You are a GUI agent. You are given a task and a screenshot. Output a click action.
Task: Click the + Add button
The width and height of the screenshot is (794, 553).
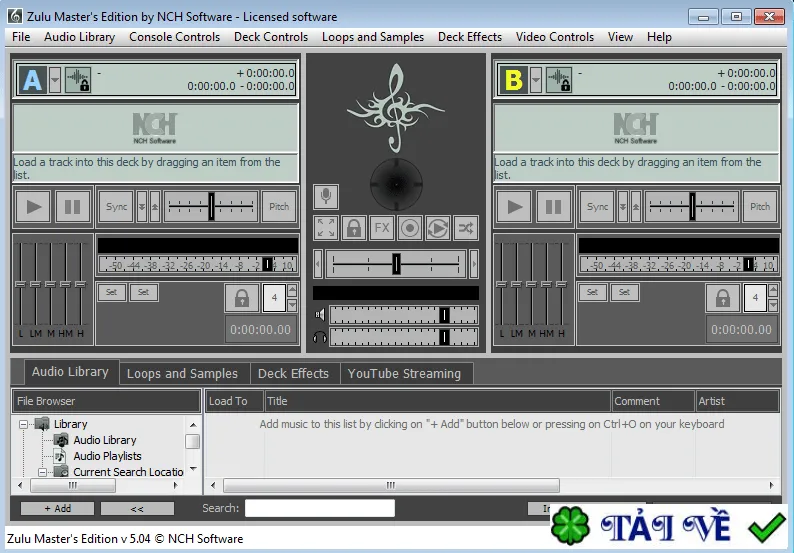coord(57,508)
